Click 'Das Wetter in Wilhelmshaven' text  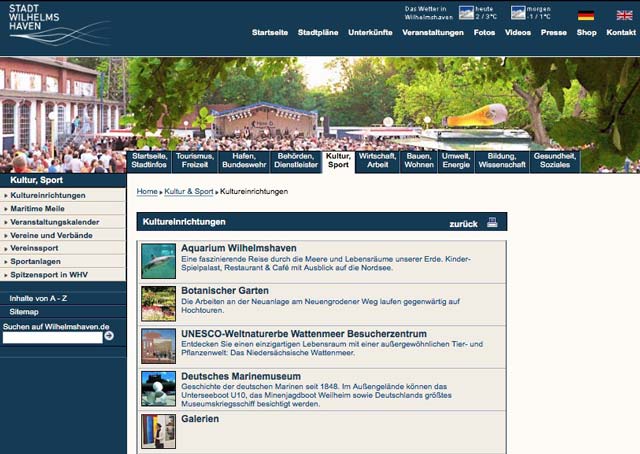pyautogui.click(x=429, y=13)
